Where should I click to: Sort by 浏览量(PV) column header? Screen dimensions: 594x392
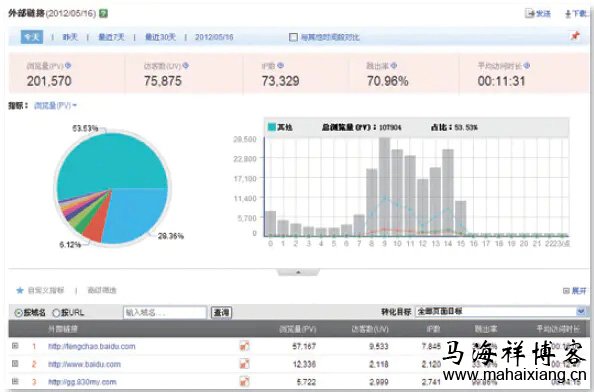[298, 329]
